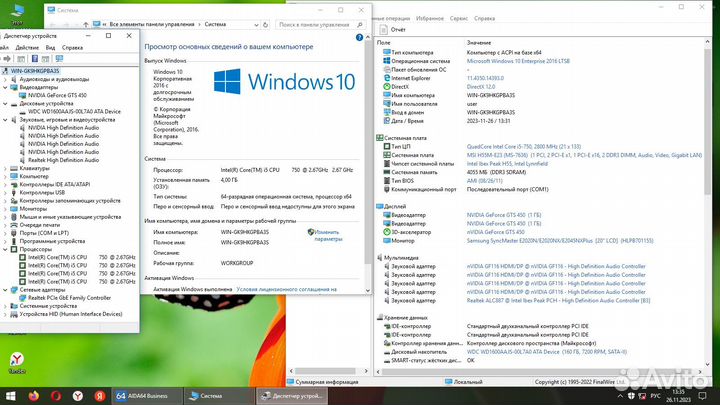
Task: Click the DirectX 12.0 value link
Action: [x=481, y=87]
